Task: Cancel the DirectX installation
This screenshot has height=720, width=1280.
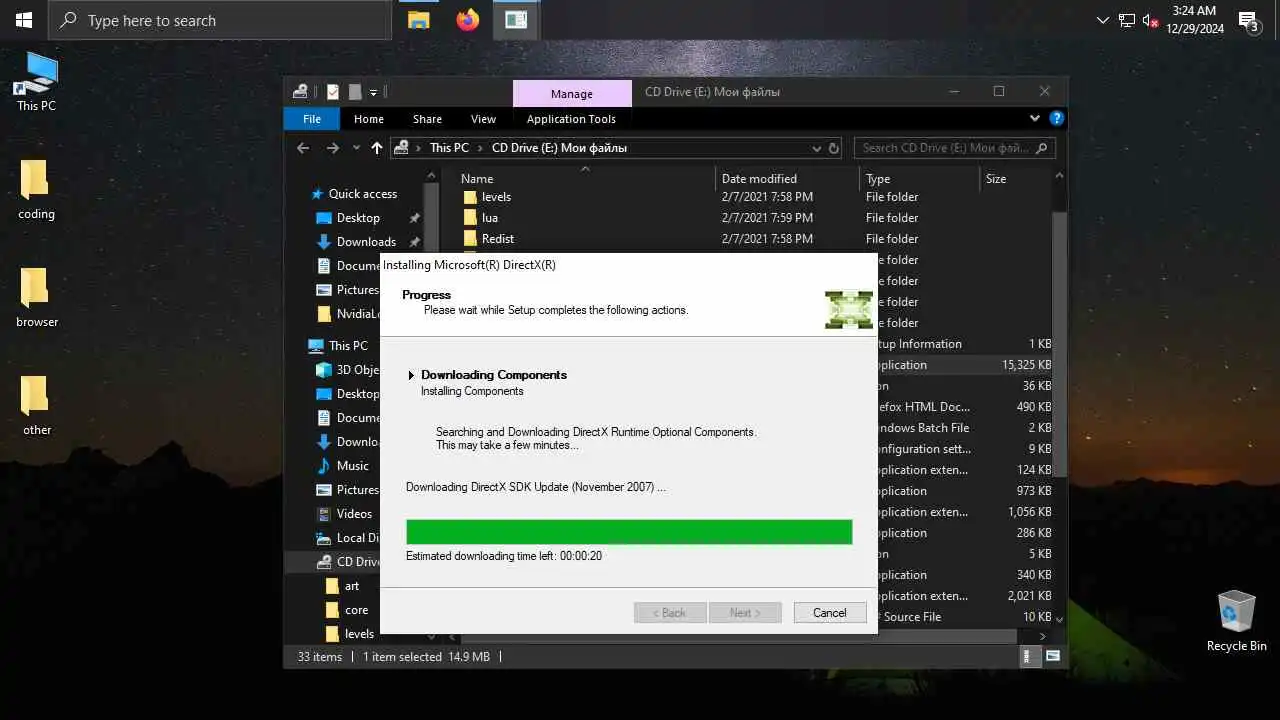Action: (x=830, y=613)
